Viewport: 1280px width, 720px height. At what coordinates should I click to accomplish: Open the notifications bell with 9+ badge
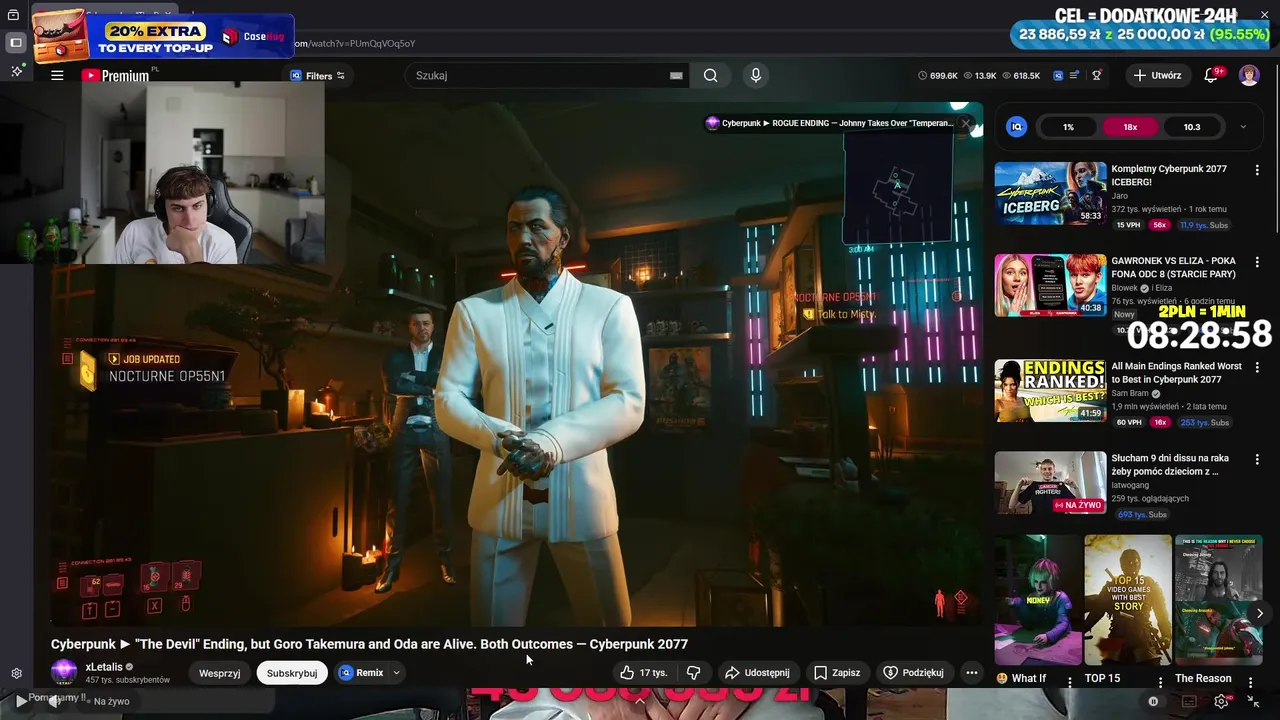coord(1211,75)
